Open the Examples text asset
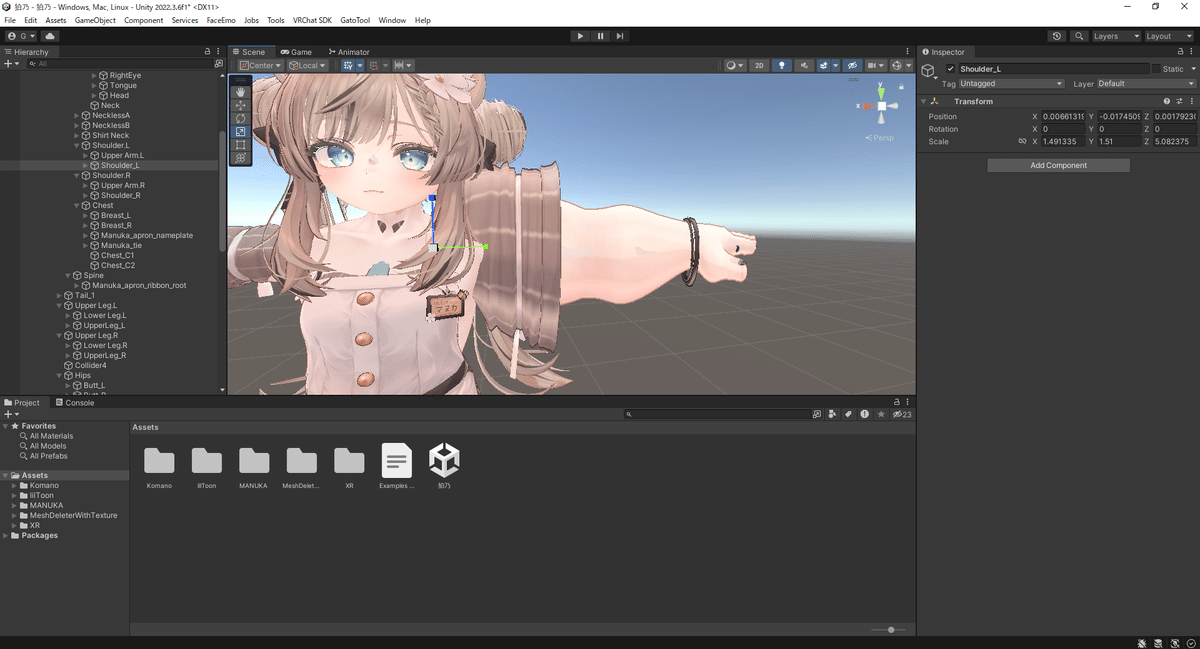1200x649 pixels. [397, 466]
